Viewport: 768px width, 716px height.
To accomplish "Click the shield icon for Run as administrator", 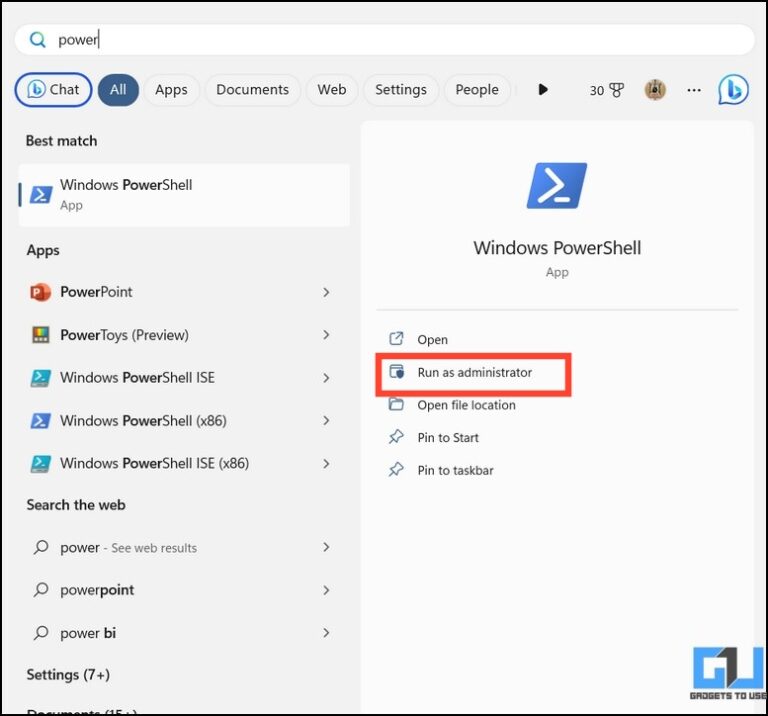I will 396,372.
